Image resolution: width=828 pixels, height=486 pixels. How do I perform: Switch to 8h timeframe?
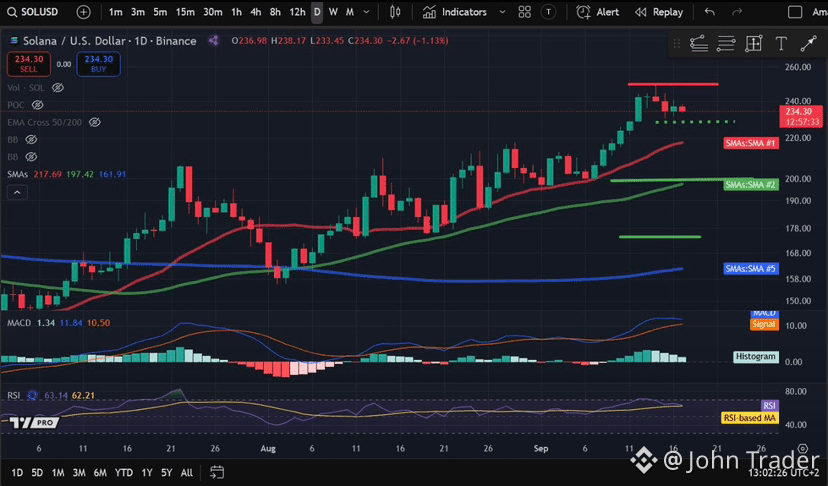(275, 12)
